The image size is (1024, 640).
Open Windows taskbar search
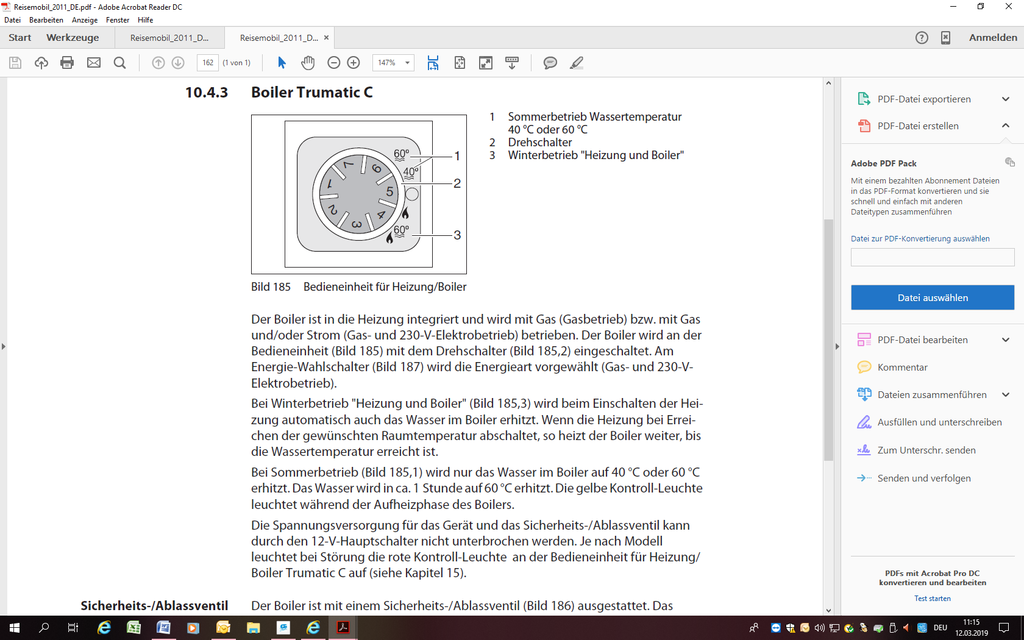(44, 628)
